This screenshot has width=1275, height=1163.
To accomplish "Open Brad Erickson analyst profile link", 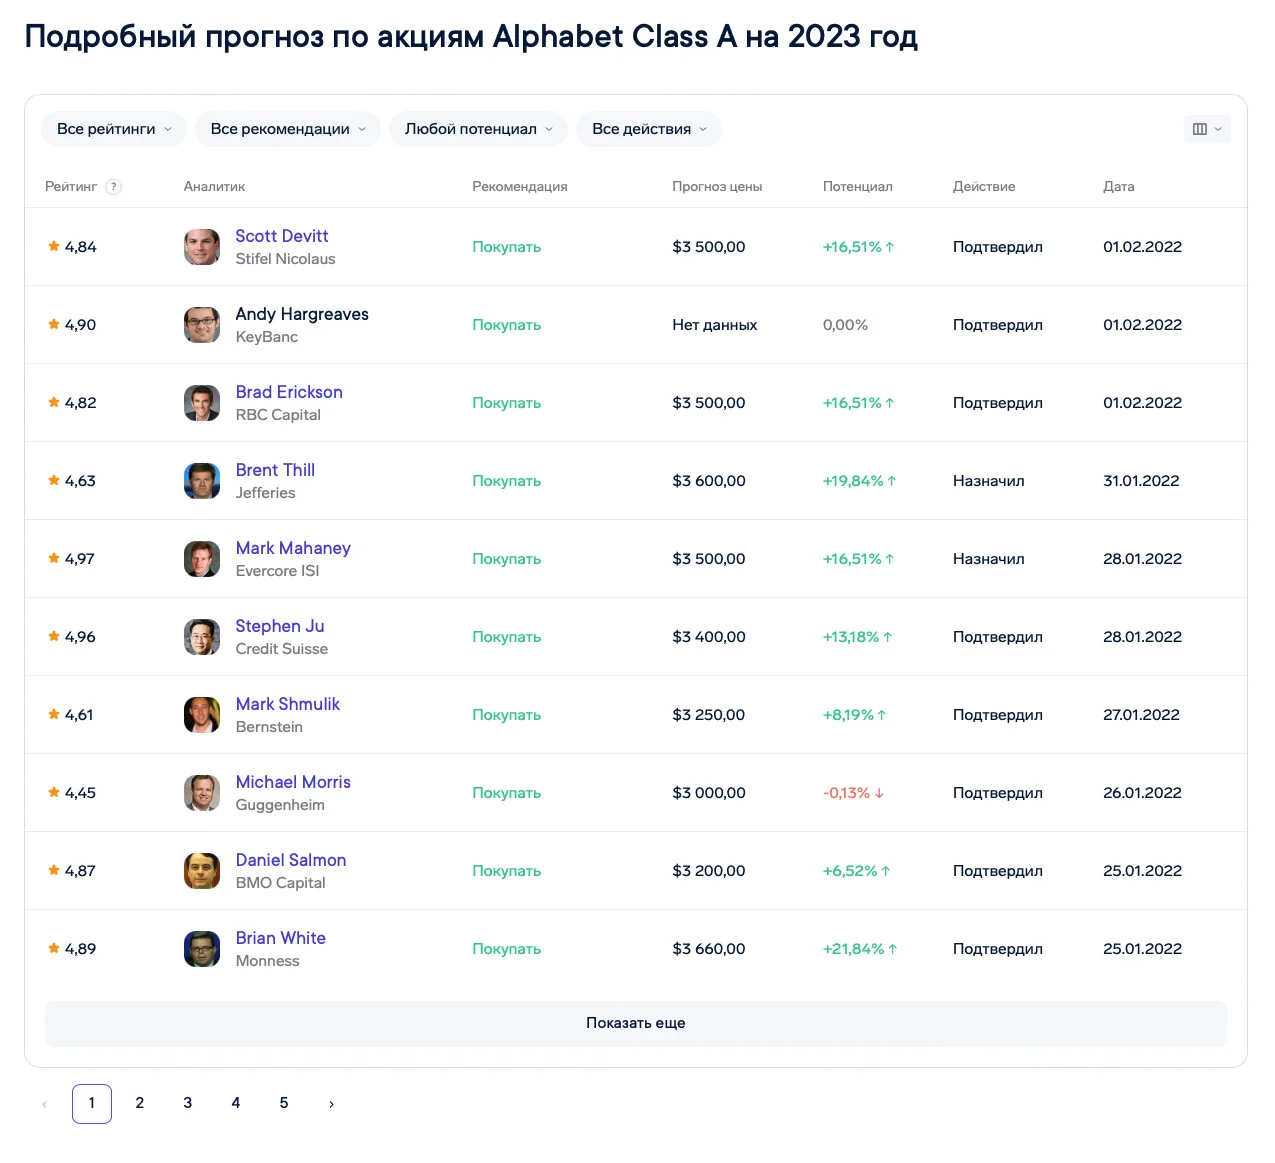I will pyautogui.click(x=289, y=392).
